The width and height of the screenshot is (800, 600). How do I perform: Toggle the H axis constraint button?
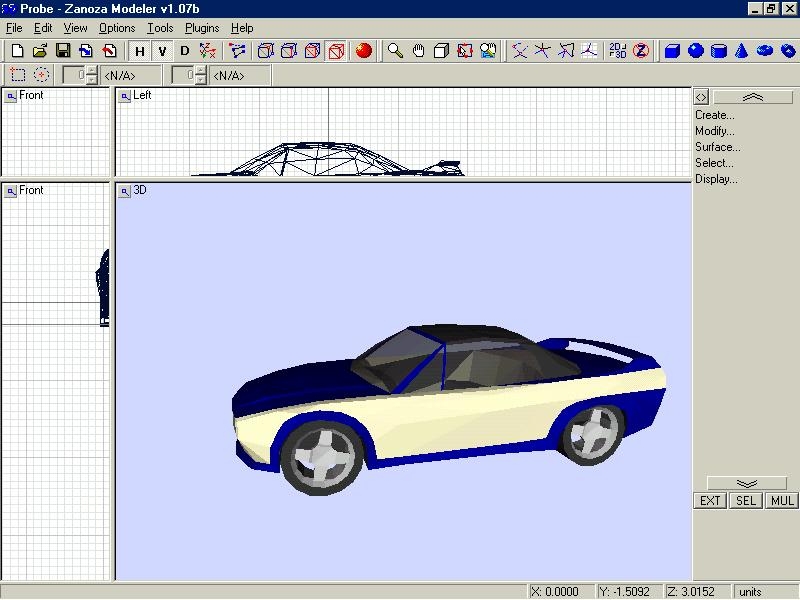(x=139, y=50)
